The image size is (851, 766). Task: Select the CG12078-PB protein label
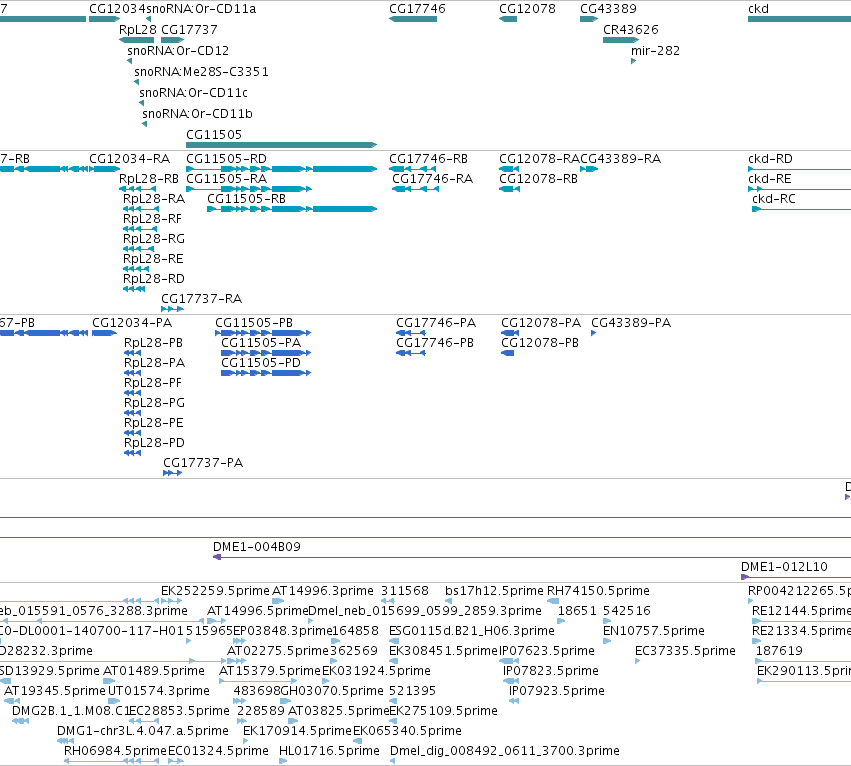[540, 343]
